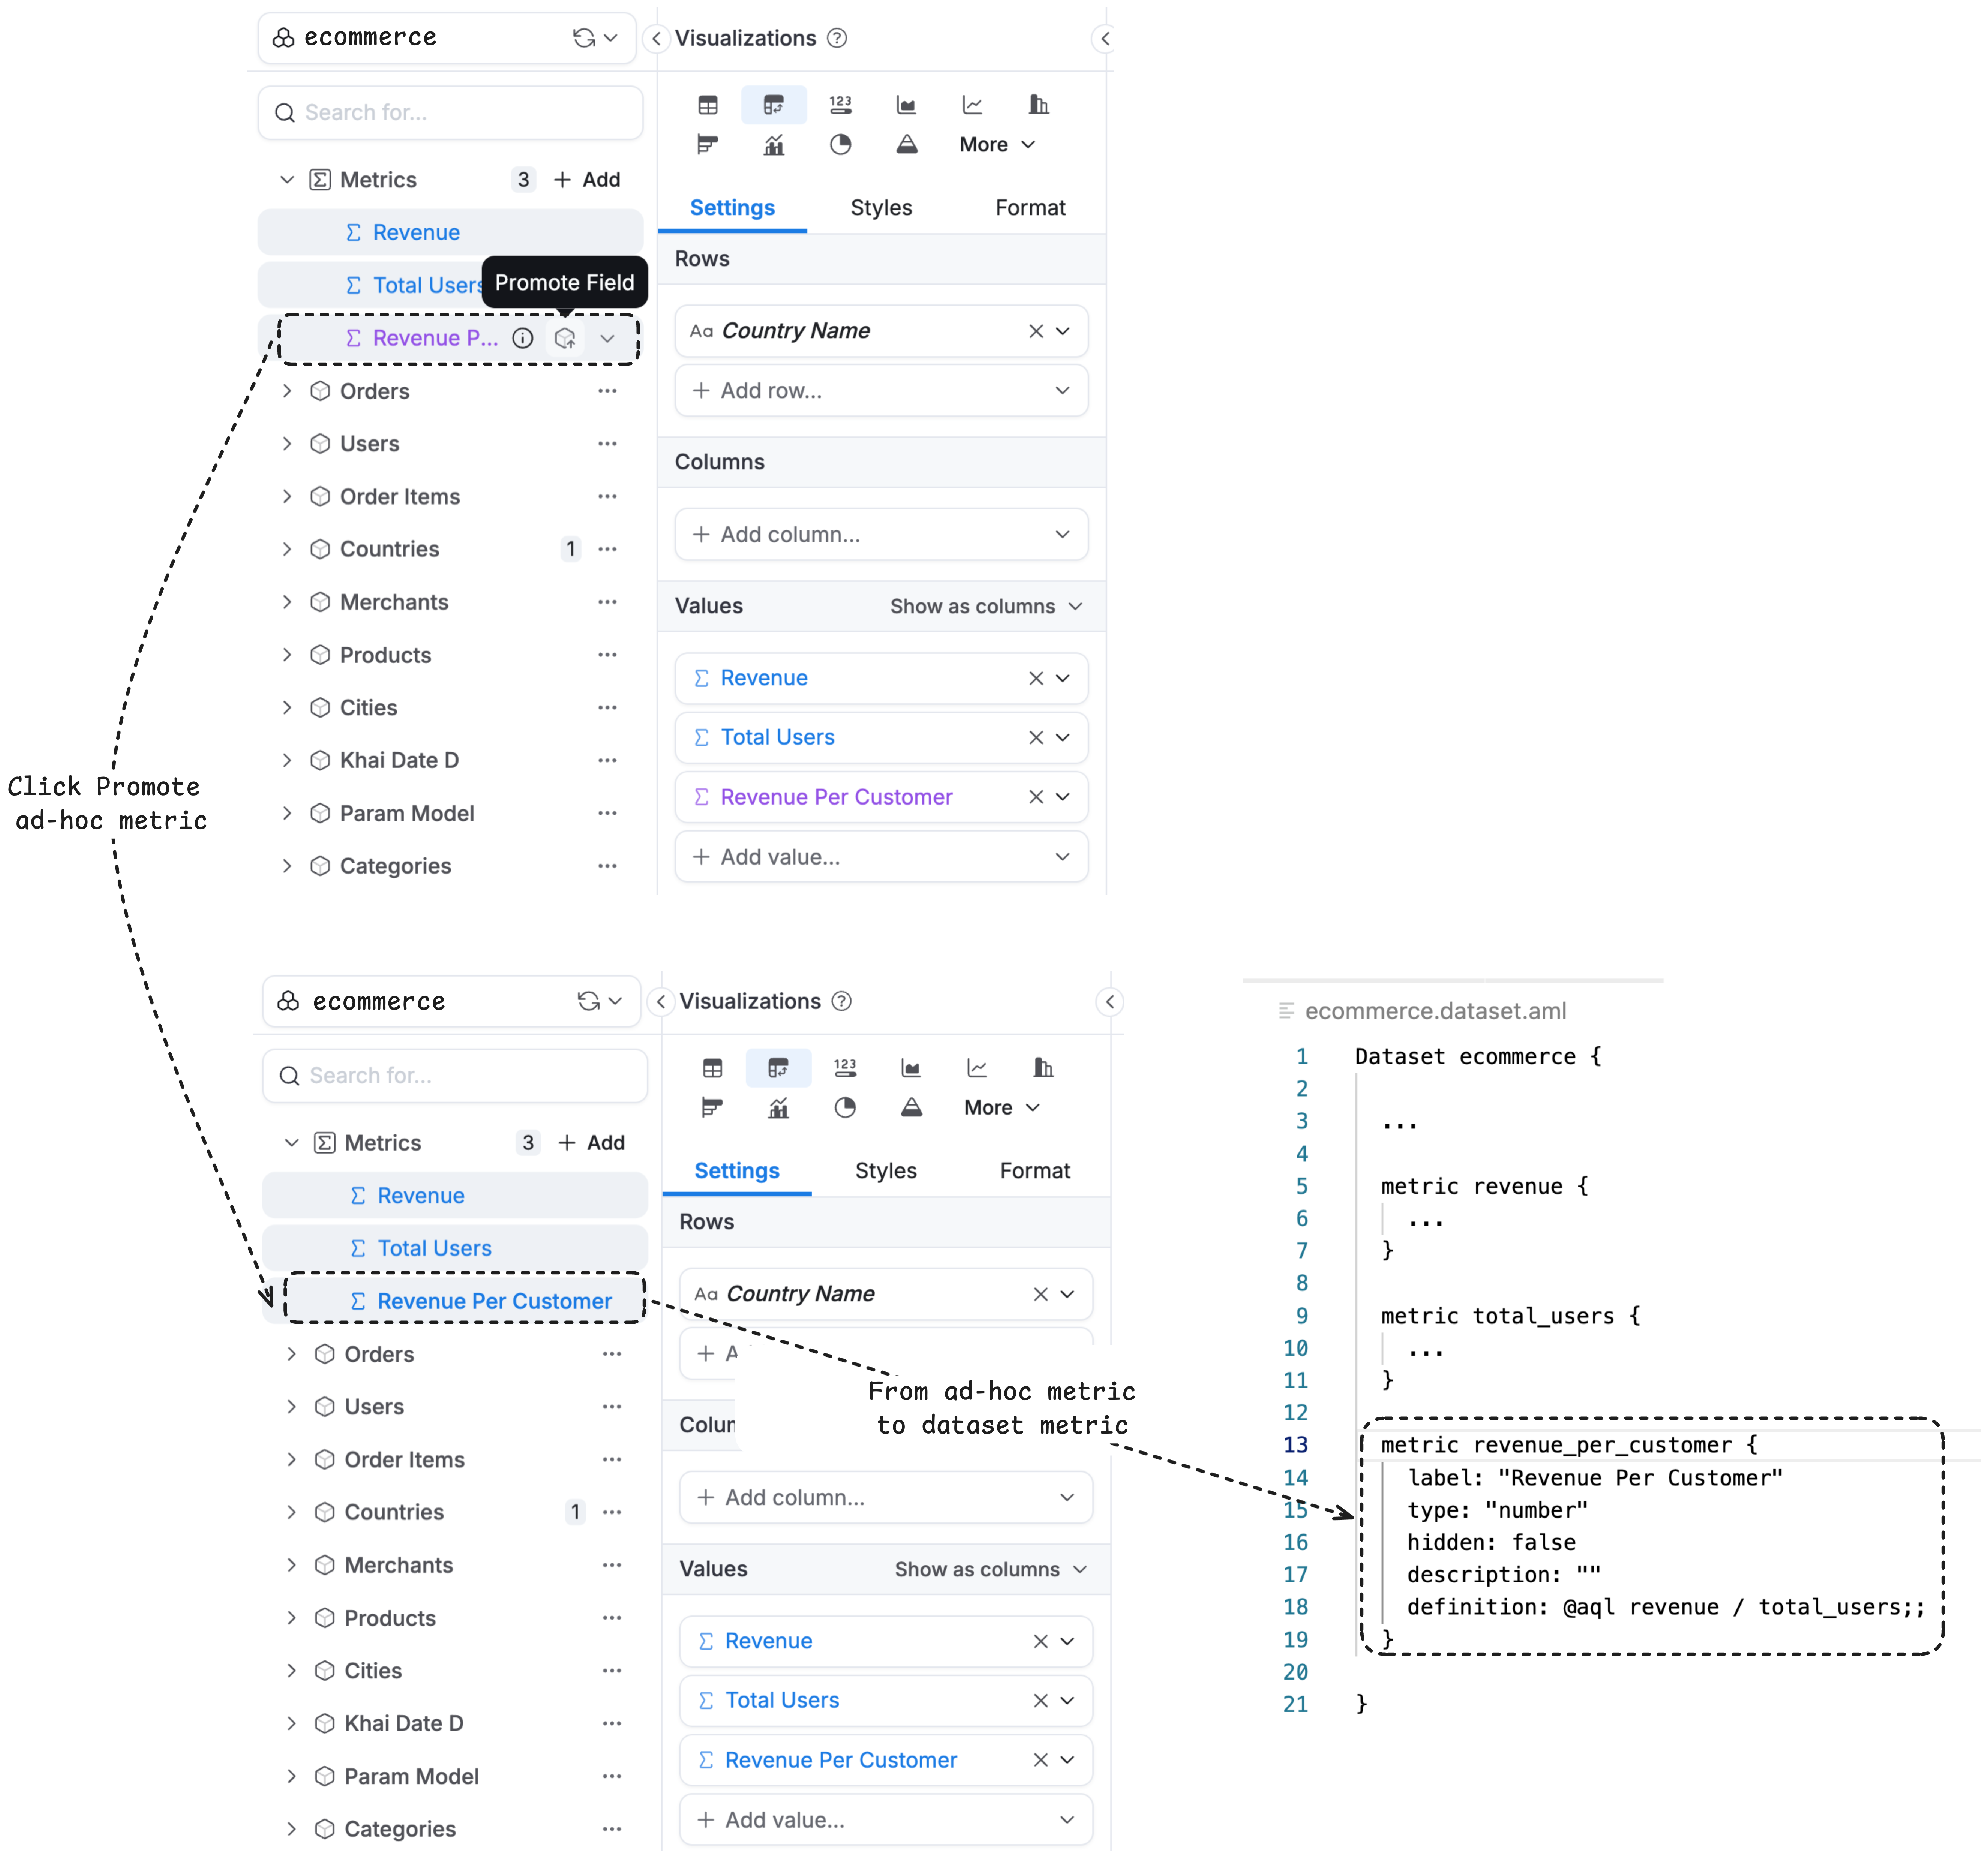Click the Promote Field icon beside Revenue P...

pos(565,338)
